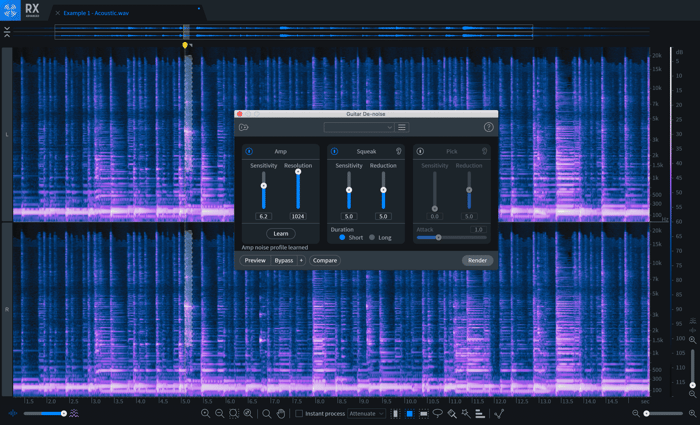Enable the Pick section power button

pos(420,151)
